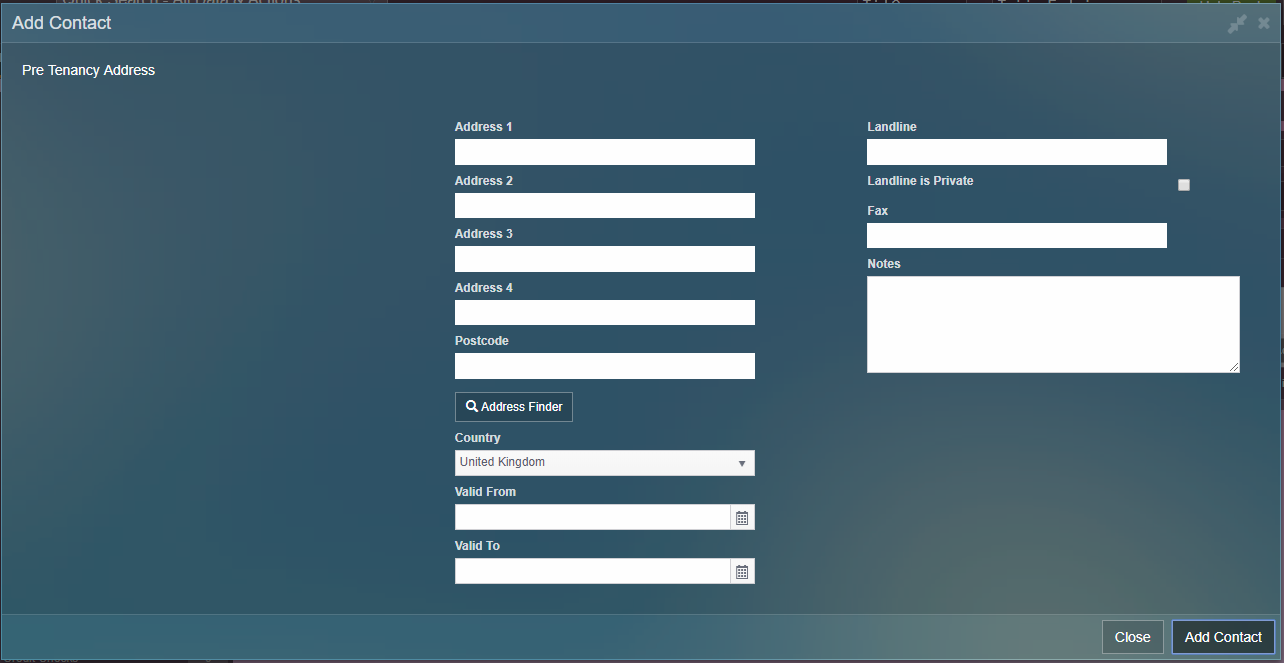Screen dimensions: 1284x663
Task: Open the Valid To calendar picker
Action: [x=742, y=572]
